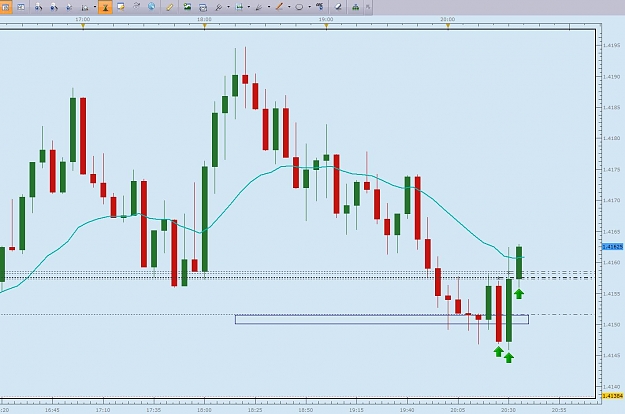Select the ellipse shape drawing tool

299,7
